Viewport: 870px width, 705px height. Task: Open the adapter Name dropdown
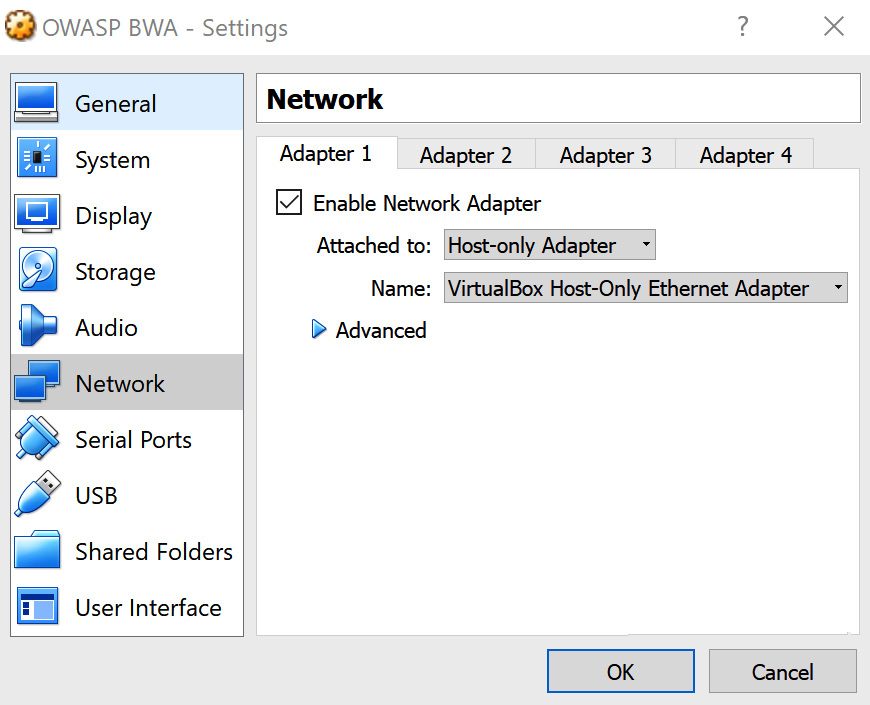point(645,287)
